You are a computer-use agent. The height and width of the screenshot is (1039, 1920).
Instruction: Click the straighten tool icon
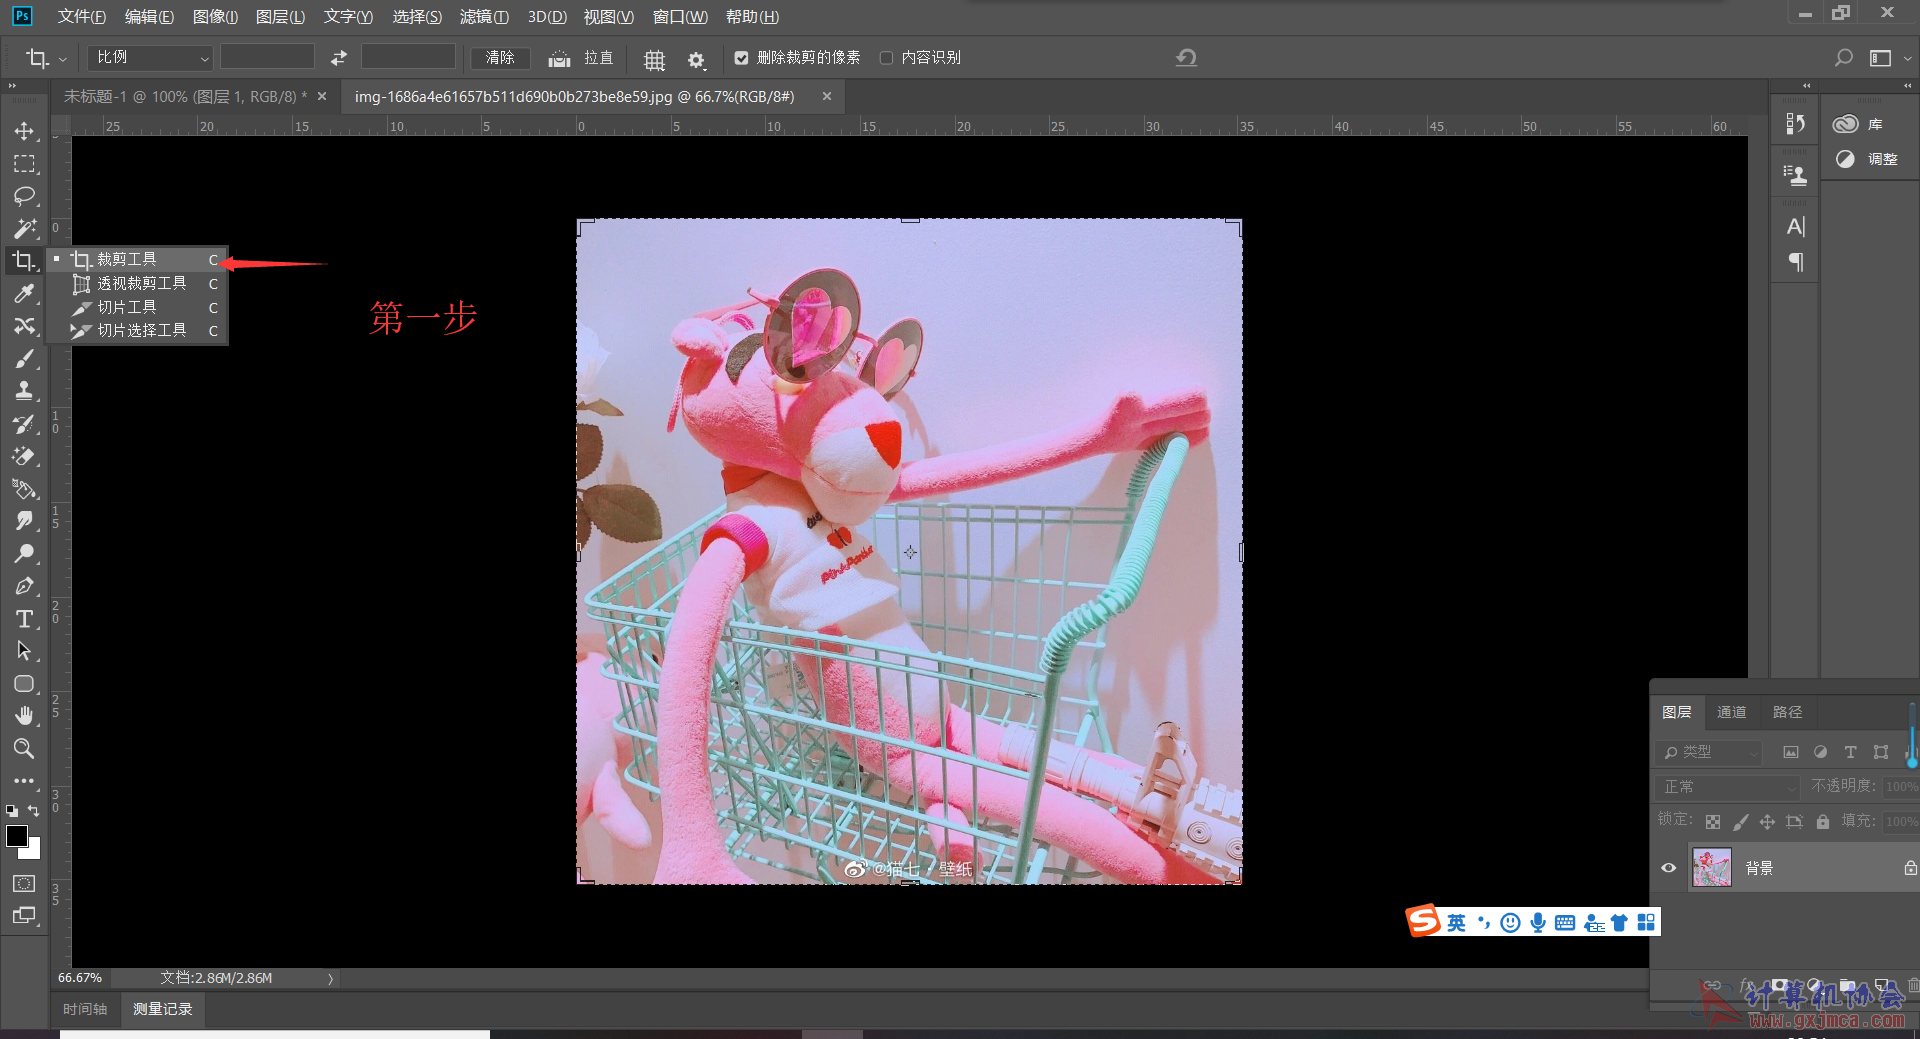tap(559, 59)
